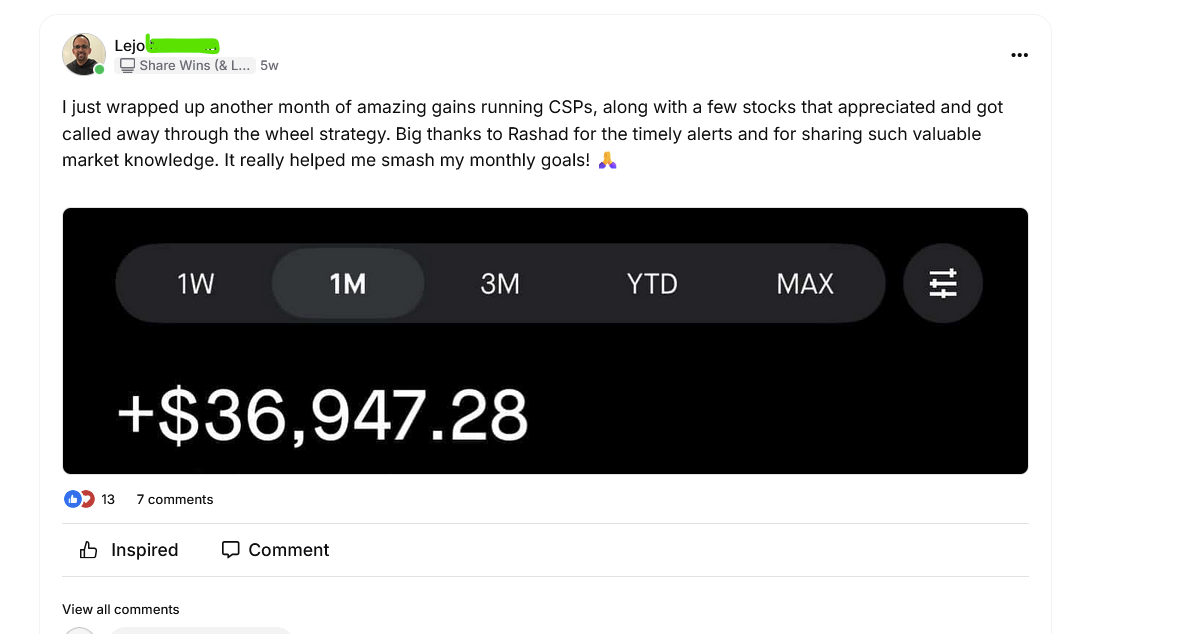Choose the 3M time range

500,284
